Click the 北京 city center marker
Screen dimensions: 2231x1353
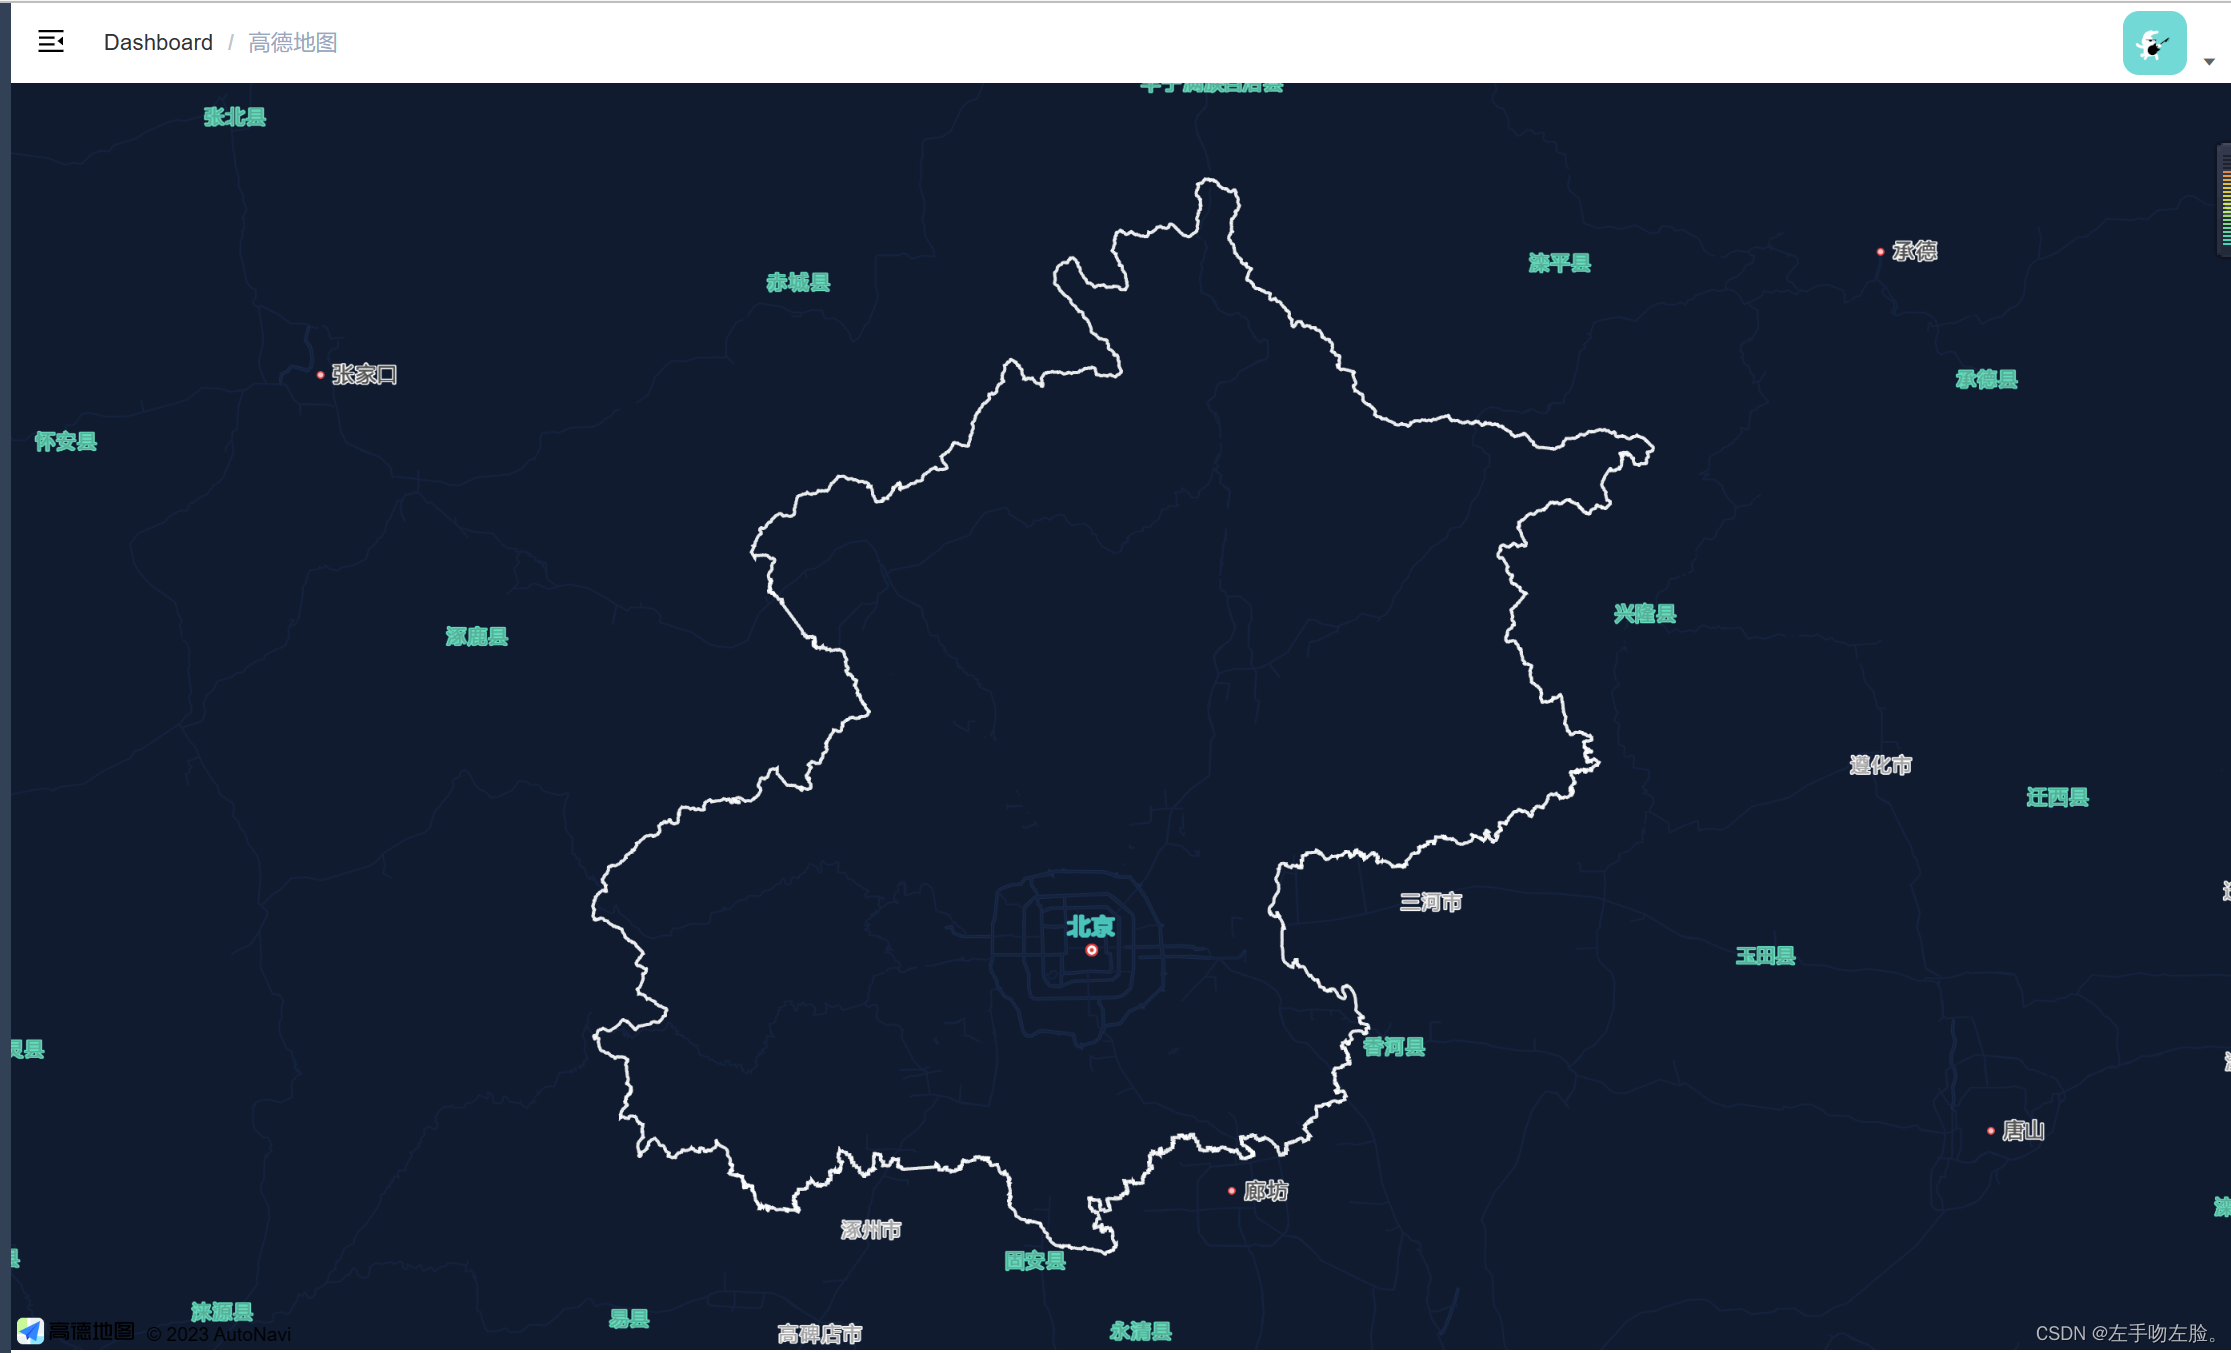1092,950
